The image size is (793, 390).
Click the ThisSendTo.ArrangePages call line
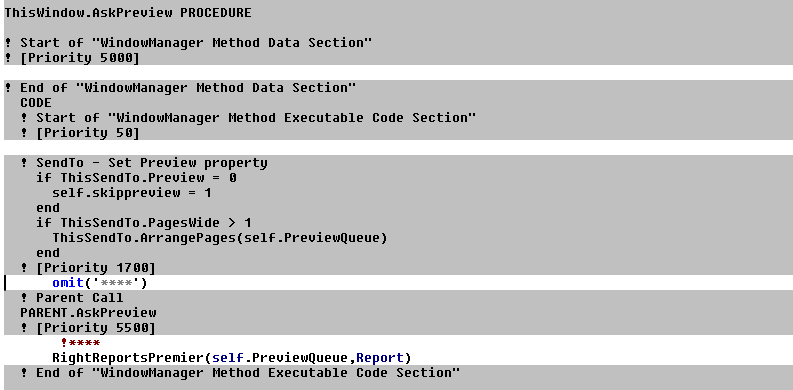tap(219, 238)
